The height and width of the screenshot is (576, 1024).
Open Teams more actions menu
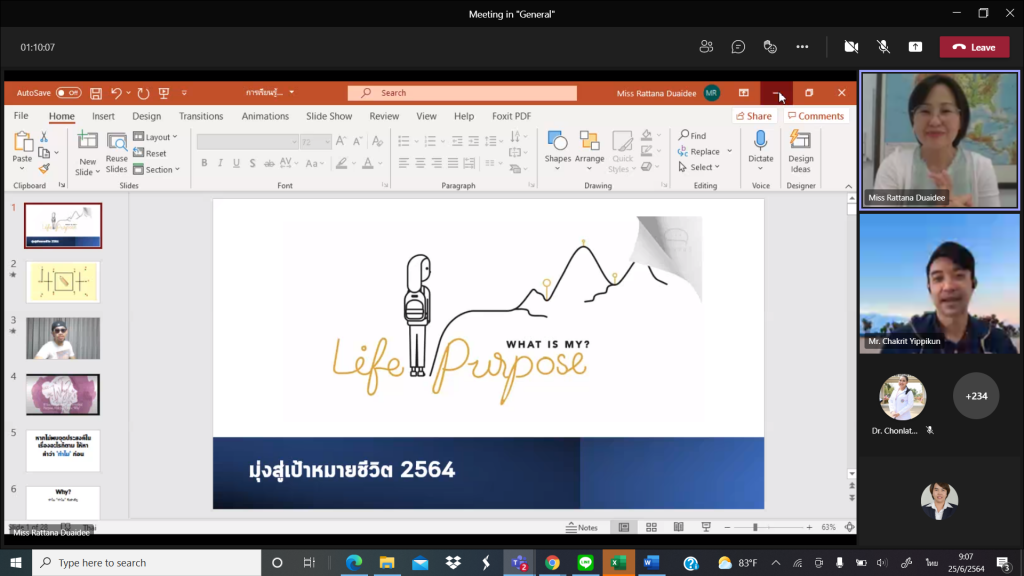point(802,47)
